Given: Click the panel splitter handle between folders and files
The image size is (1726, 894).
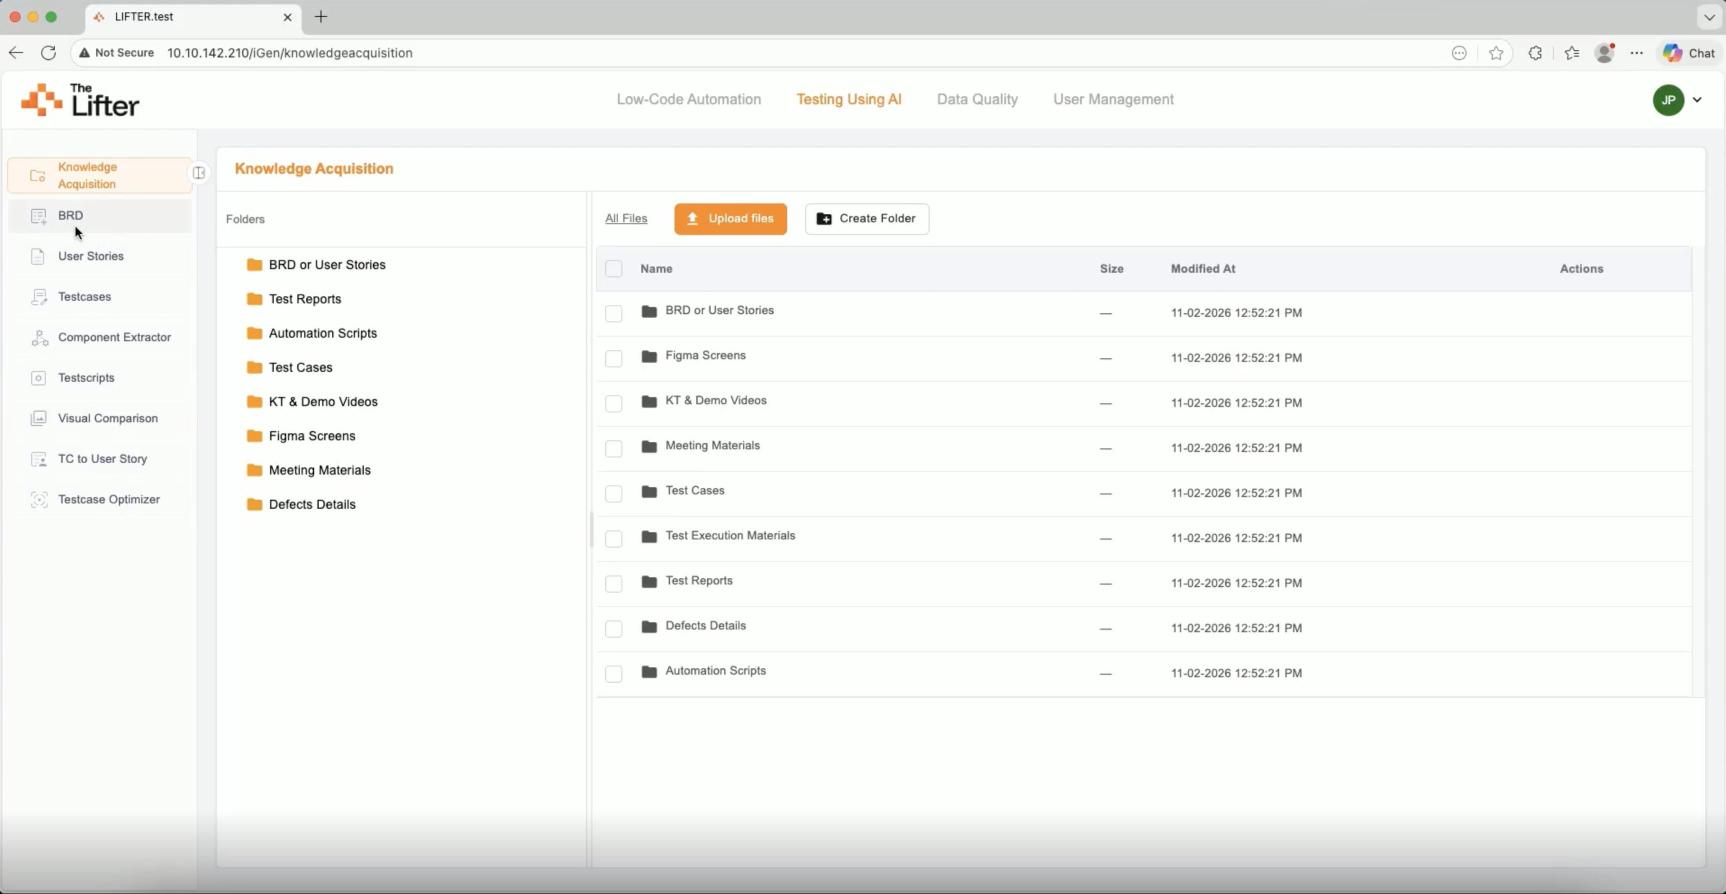Looking at the screenshot, I should click(x=591, y=530).
